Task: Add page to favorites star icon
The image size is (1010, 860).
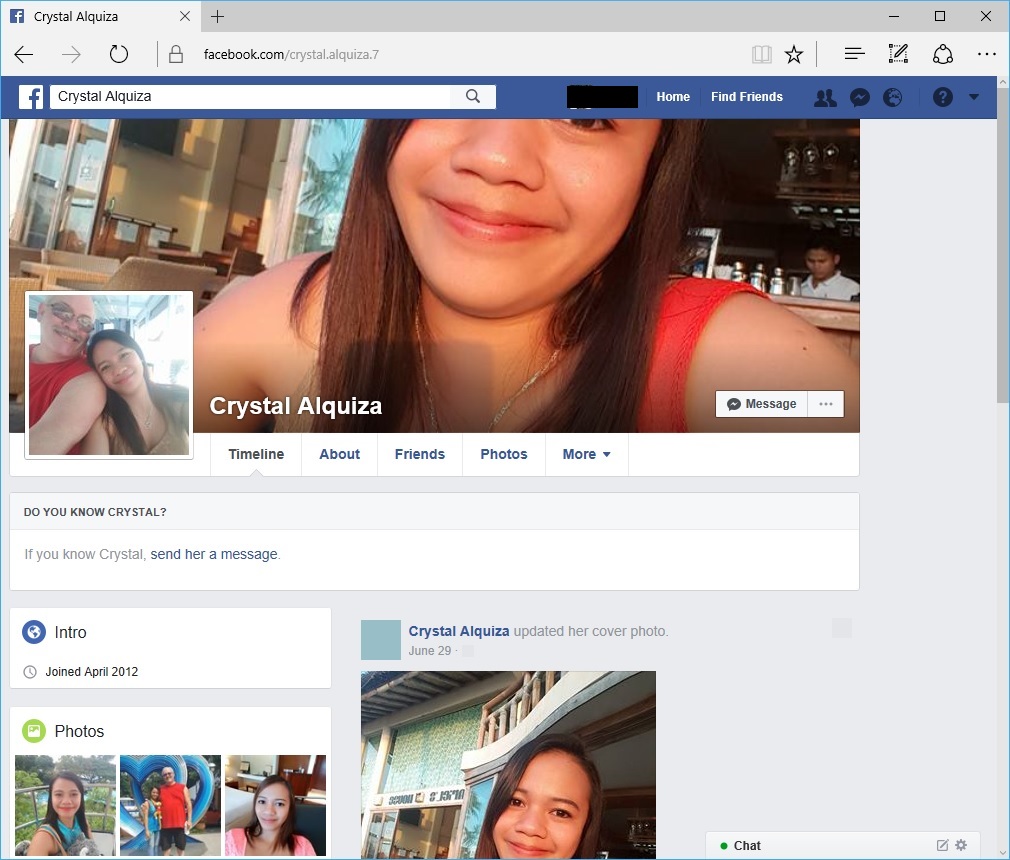Action: (794, 54)
